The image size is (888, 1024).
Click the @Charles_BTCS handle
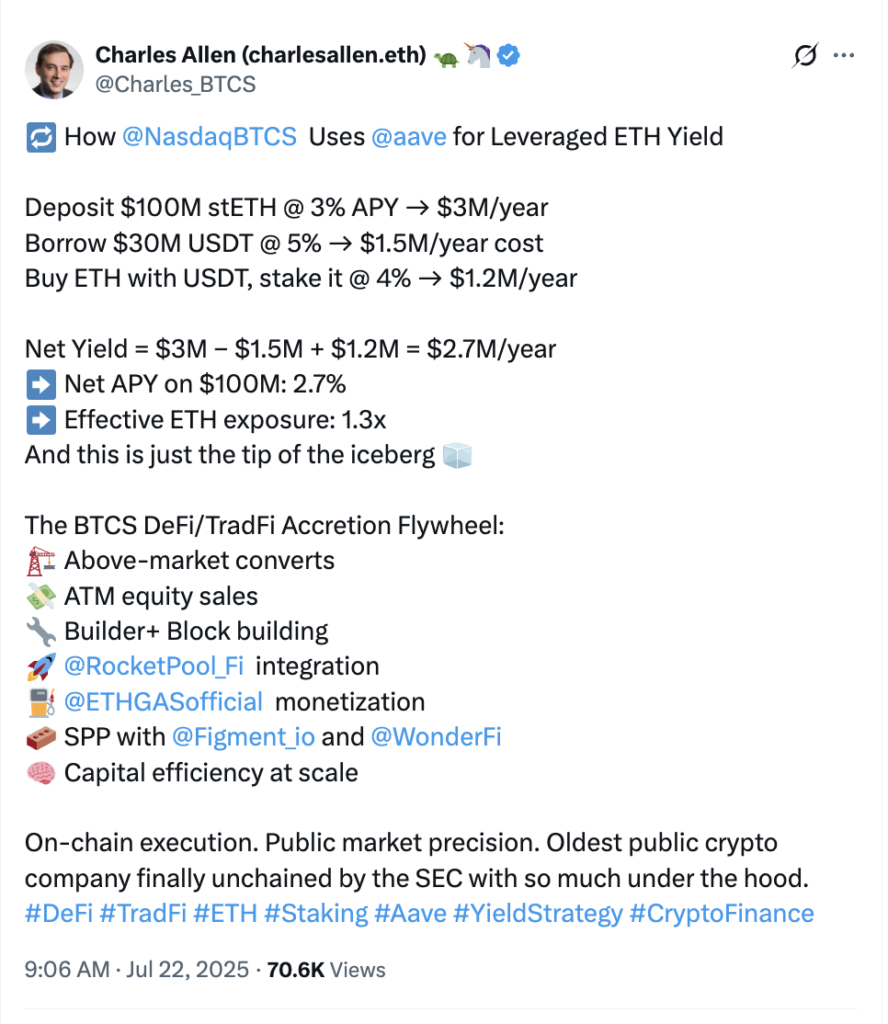pos(175,84)
